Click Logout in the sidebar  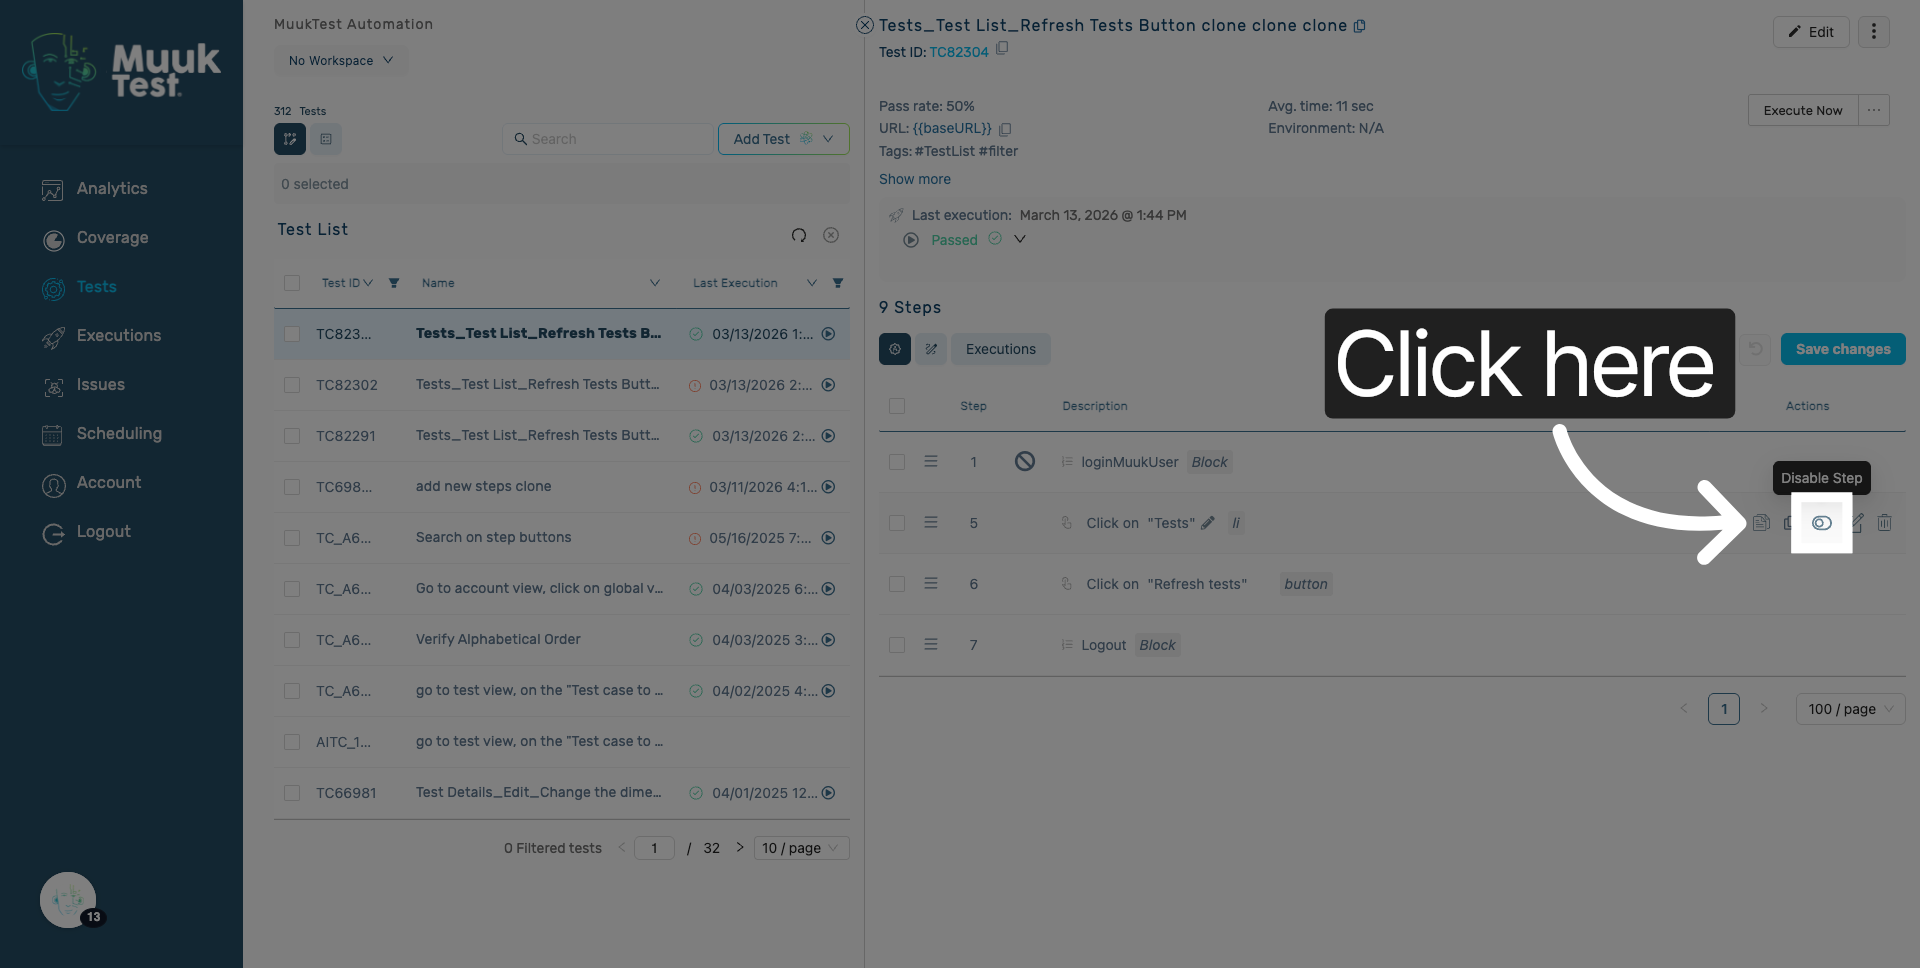pos(103,532)
